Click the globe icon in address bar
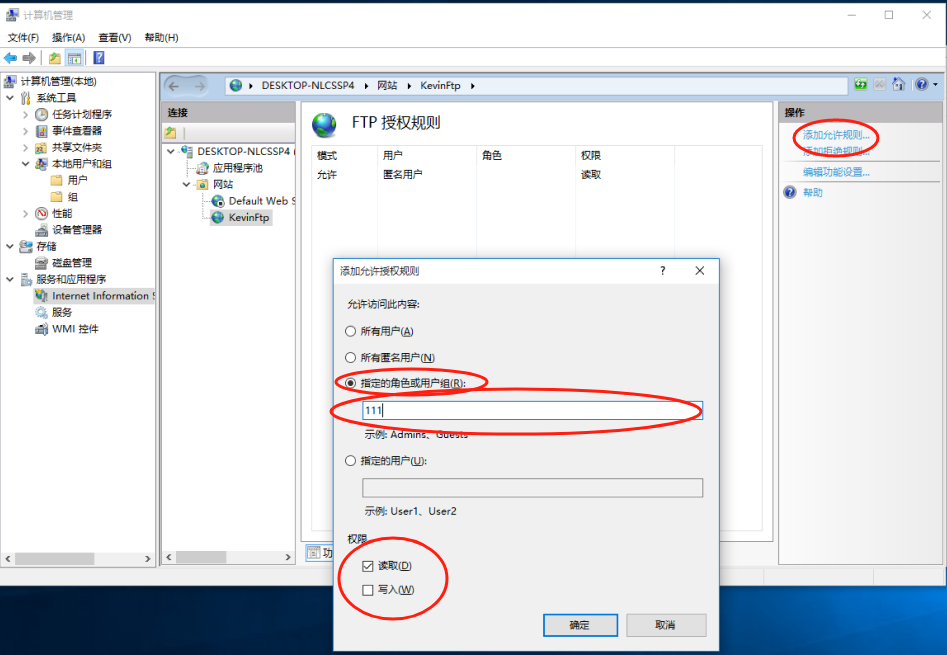 coord(236,86)
